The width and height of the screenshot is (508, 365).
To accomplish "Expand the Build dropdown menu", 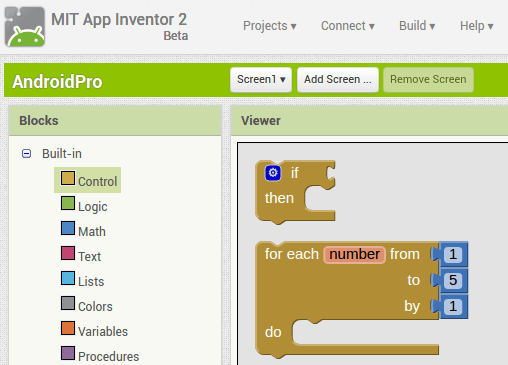I will click(417, 26).
